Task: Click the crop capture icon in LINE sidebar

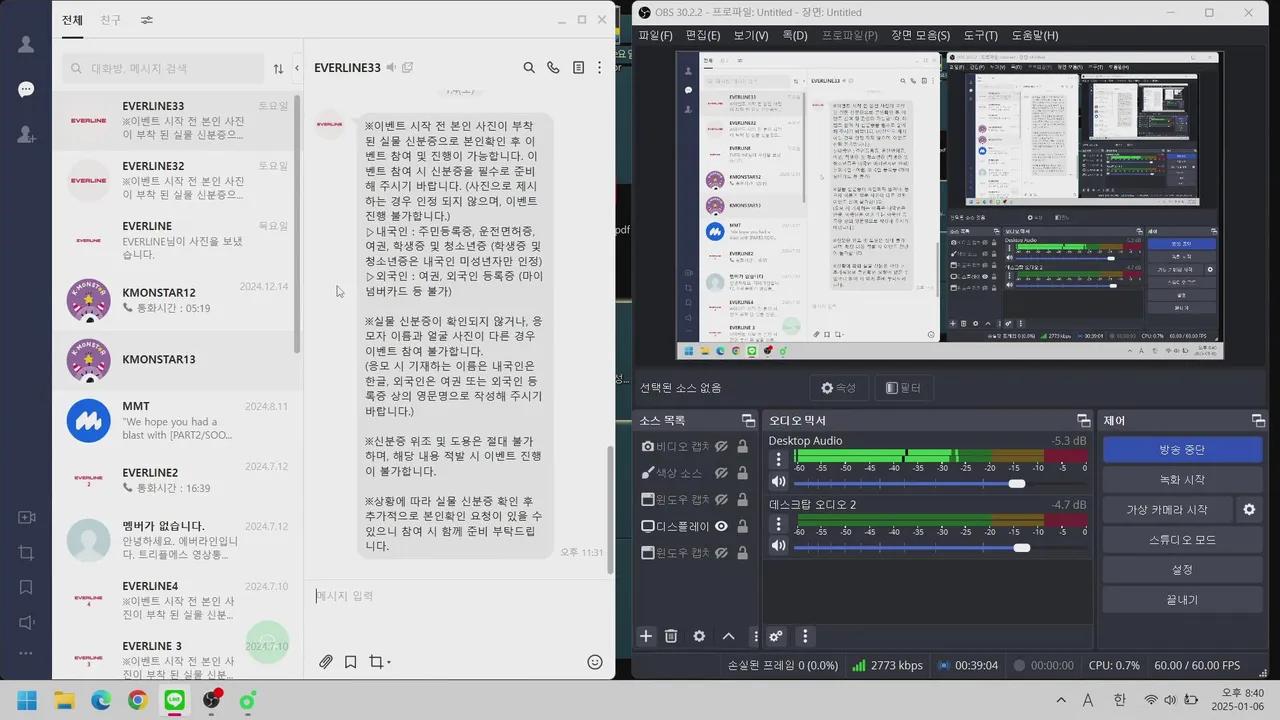Action: 26,553
